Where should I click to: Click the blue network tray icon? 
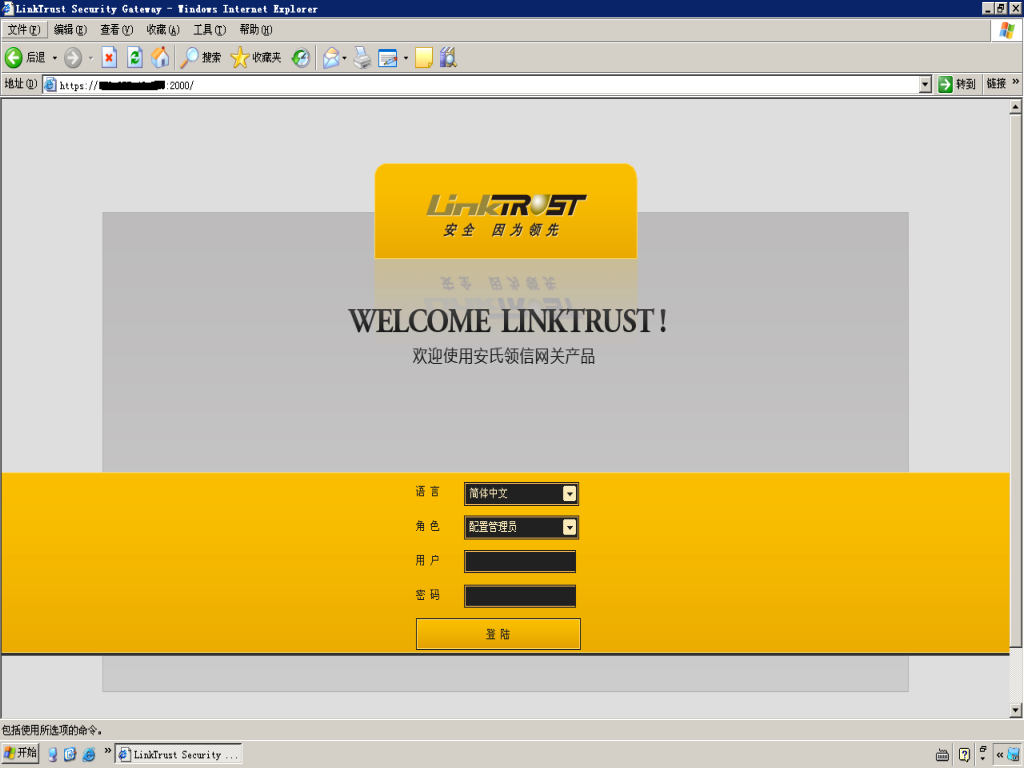coord(1014,755)
